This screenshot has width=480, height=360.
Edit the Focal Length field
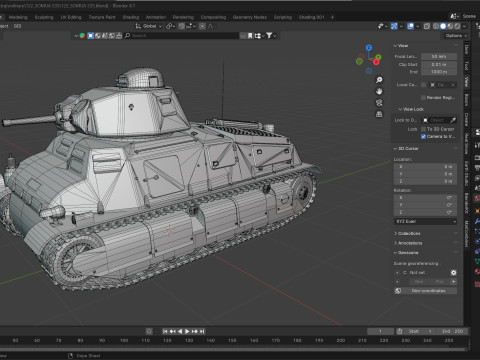pyautogui.click(x=439, y=56)
